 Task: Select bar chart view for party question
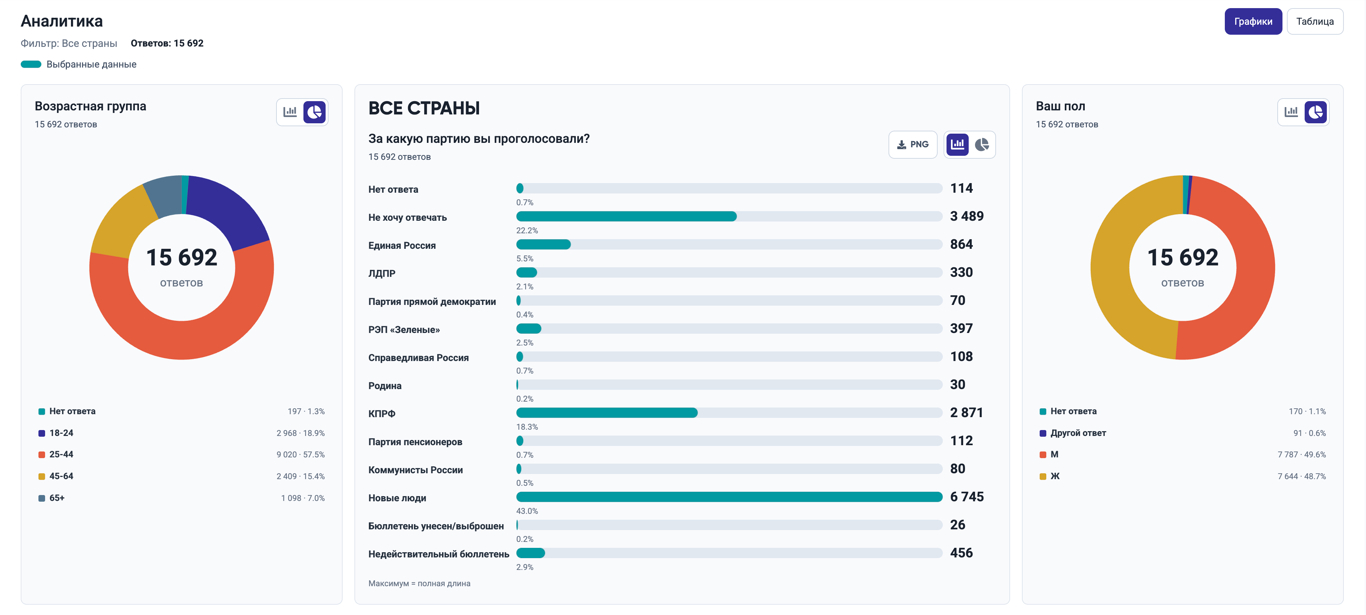[x=958, y=145]
